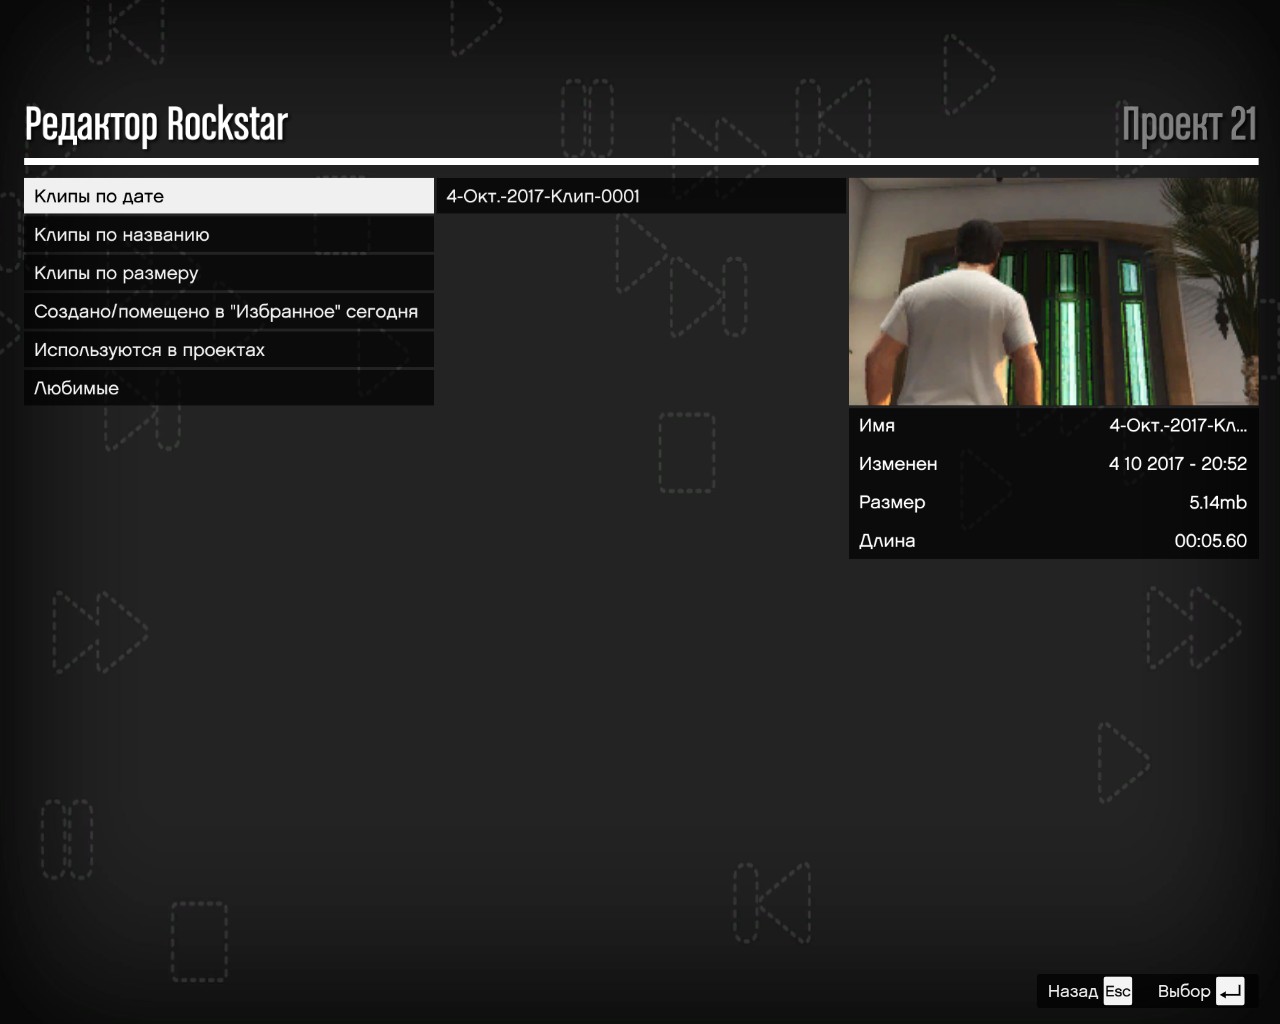This screenshot has height=1024, width=1280.
Task: Click the 'Длина' row showing 00:05.60
Action: tap(1053, 540)
